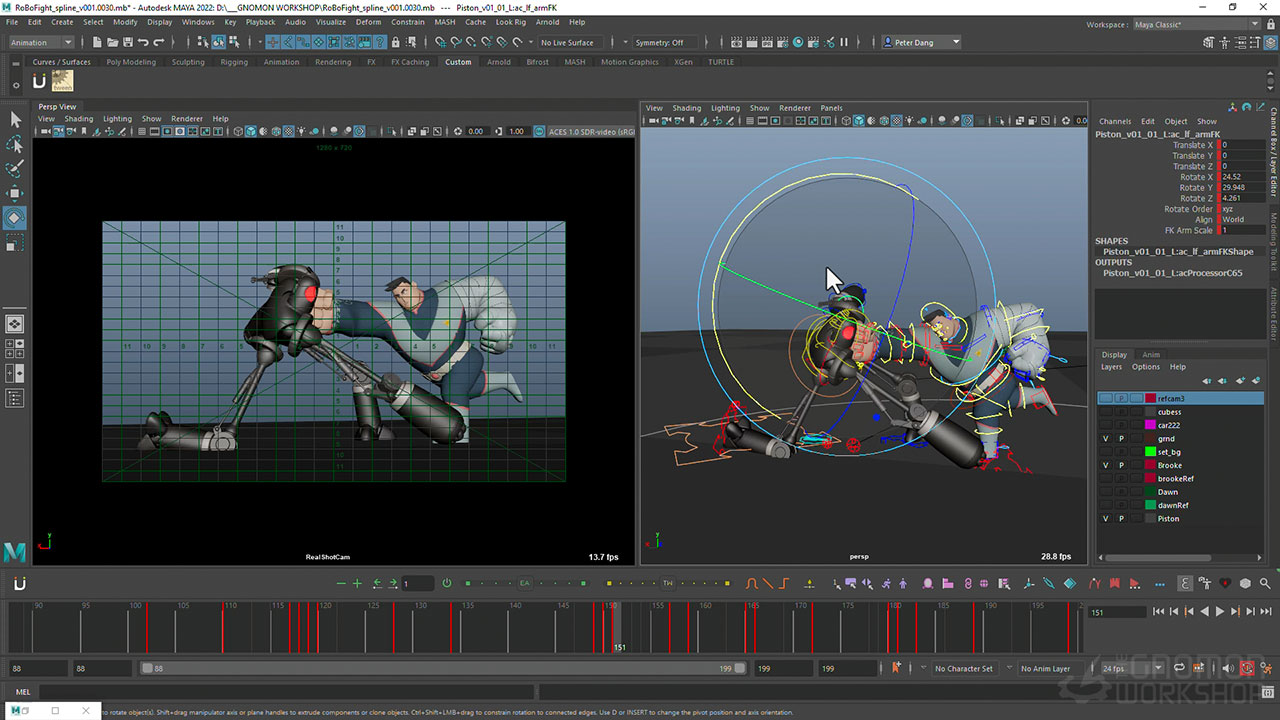Switch to the Anim layer tab
This screenshot has height=720, width=1280.
pyautogui.click(x=1151, y=354)
